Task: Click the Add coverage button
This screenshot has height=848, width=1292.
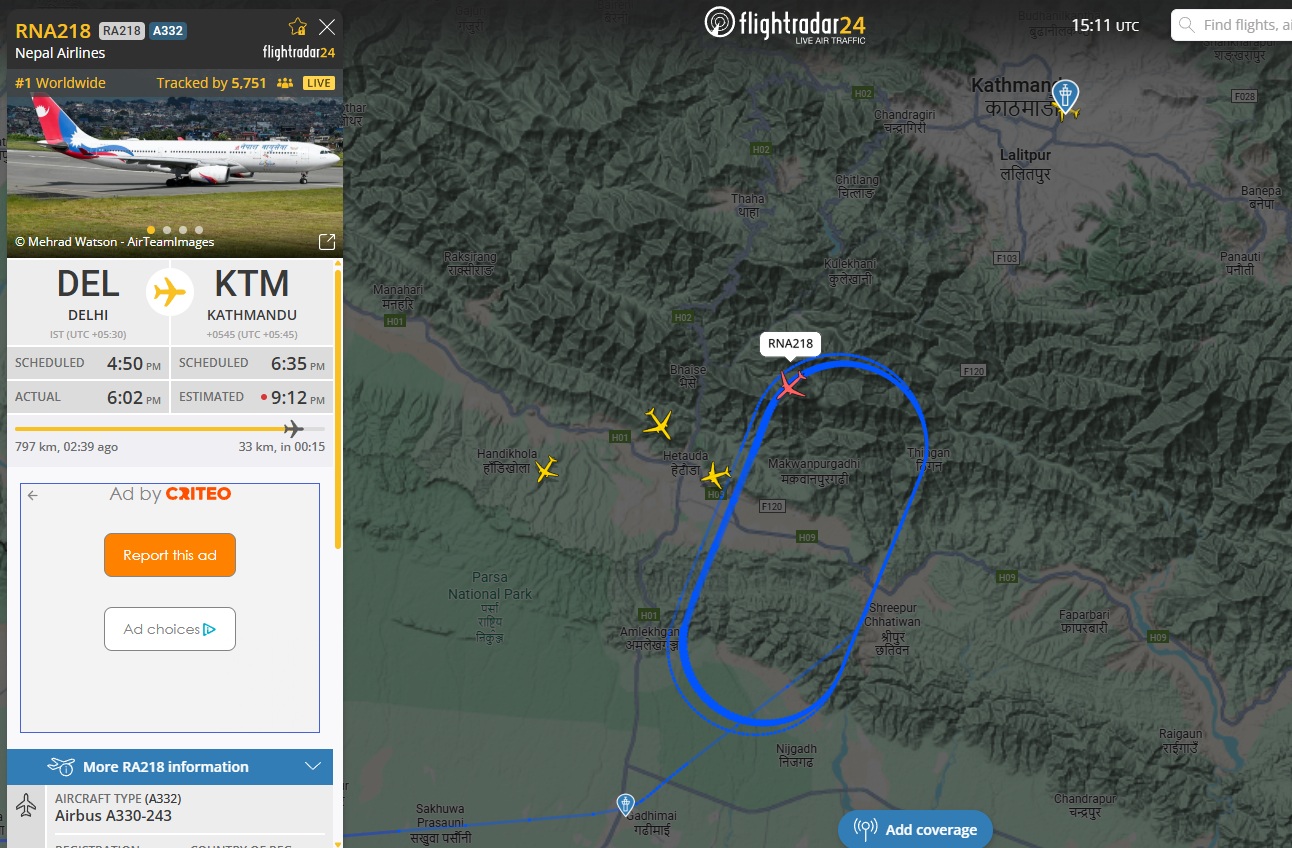Action: (x=915, y=829)
